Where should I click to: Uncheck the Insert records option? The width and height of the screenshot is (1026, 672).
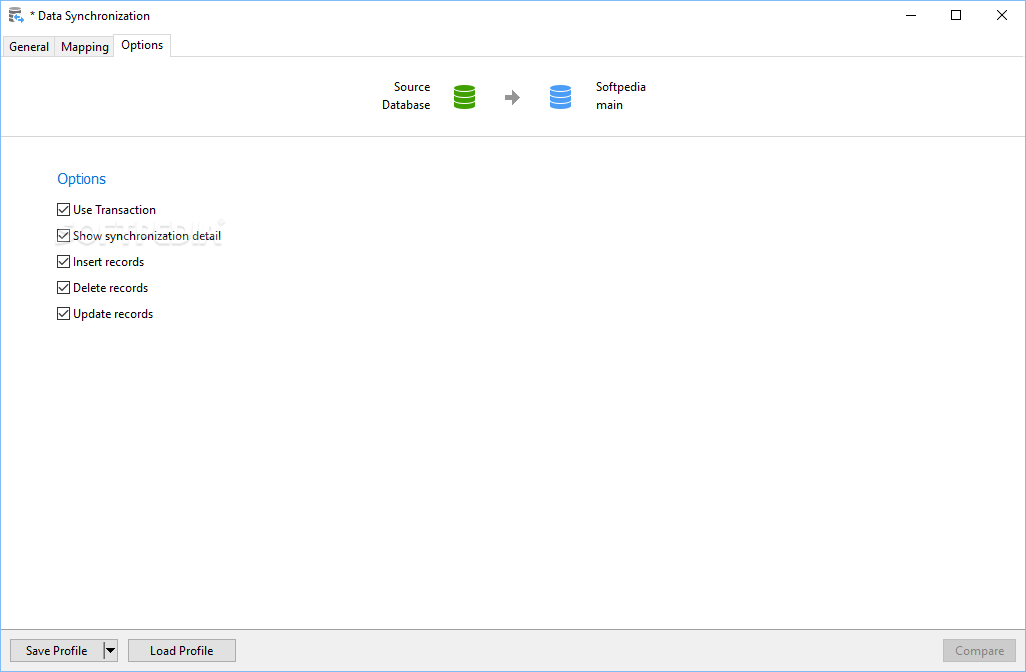tap(63, 262)
